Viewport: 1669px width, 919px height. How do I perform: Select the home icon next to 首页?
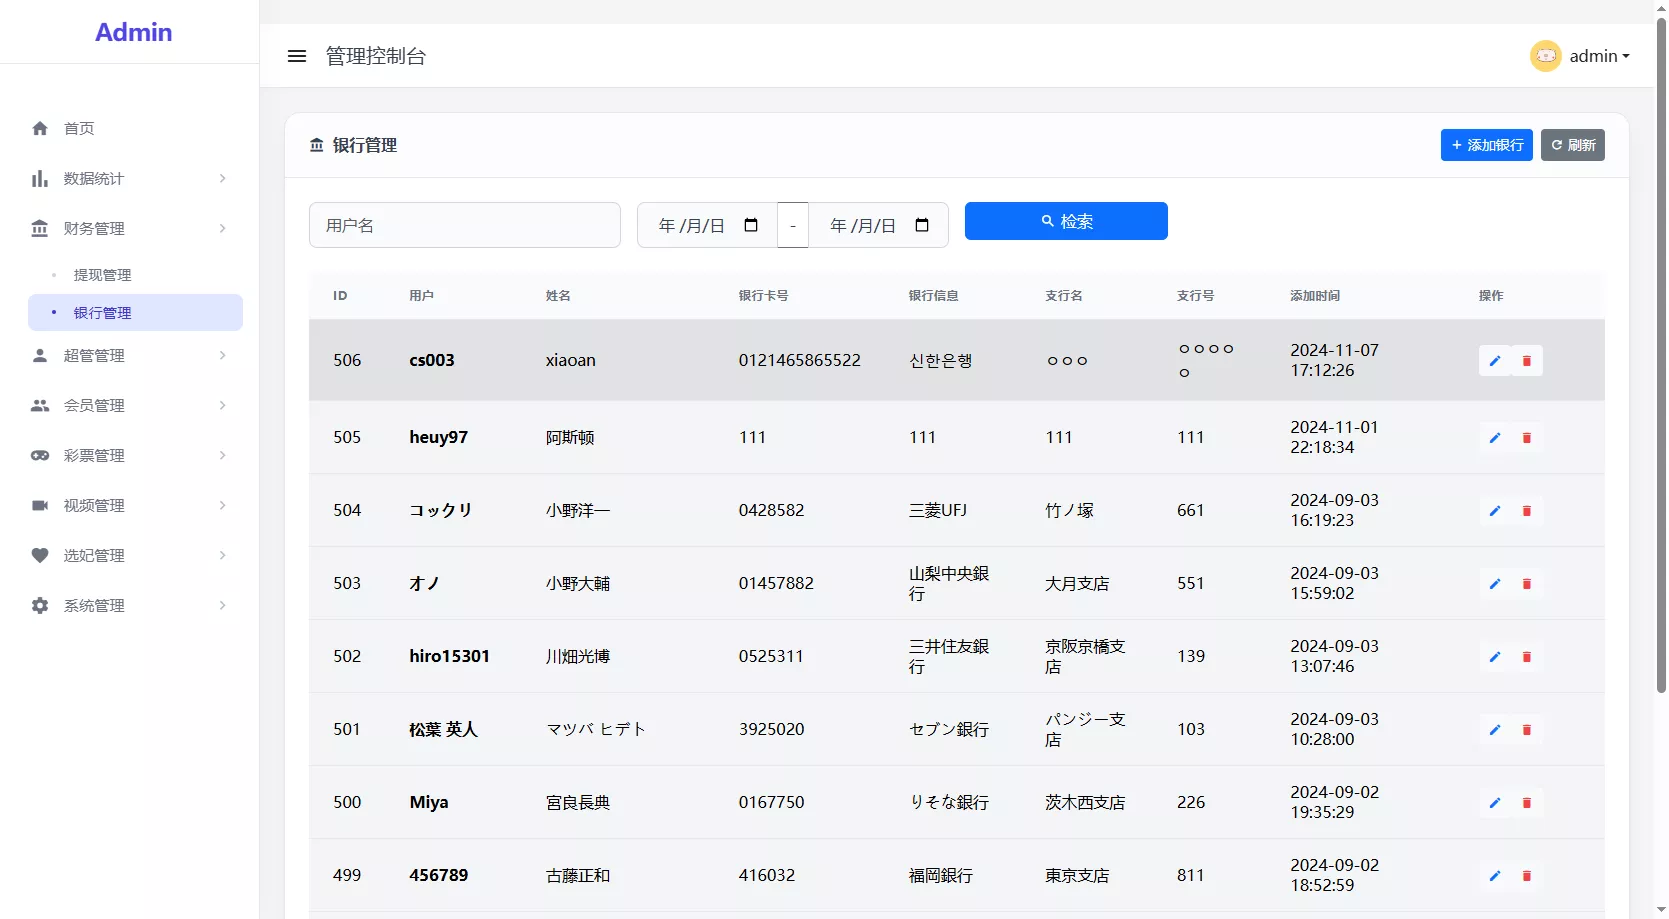pos(39,128)
